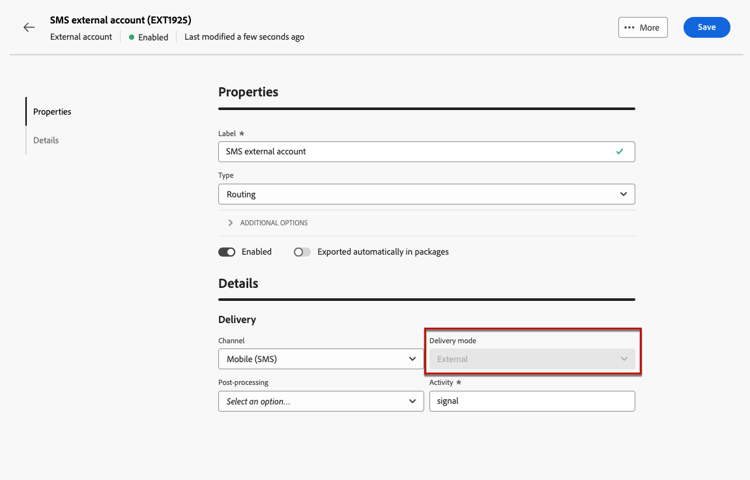750x480 pixels.
Task: Click the Activity input field
Action: 532,401
